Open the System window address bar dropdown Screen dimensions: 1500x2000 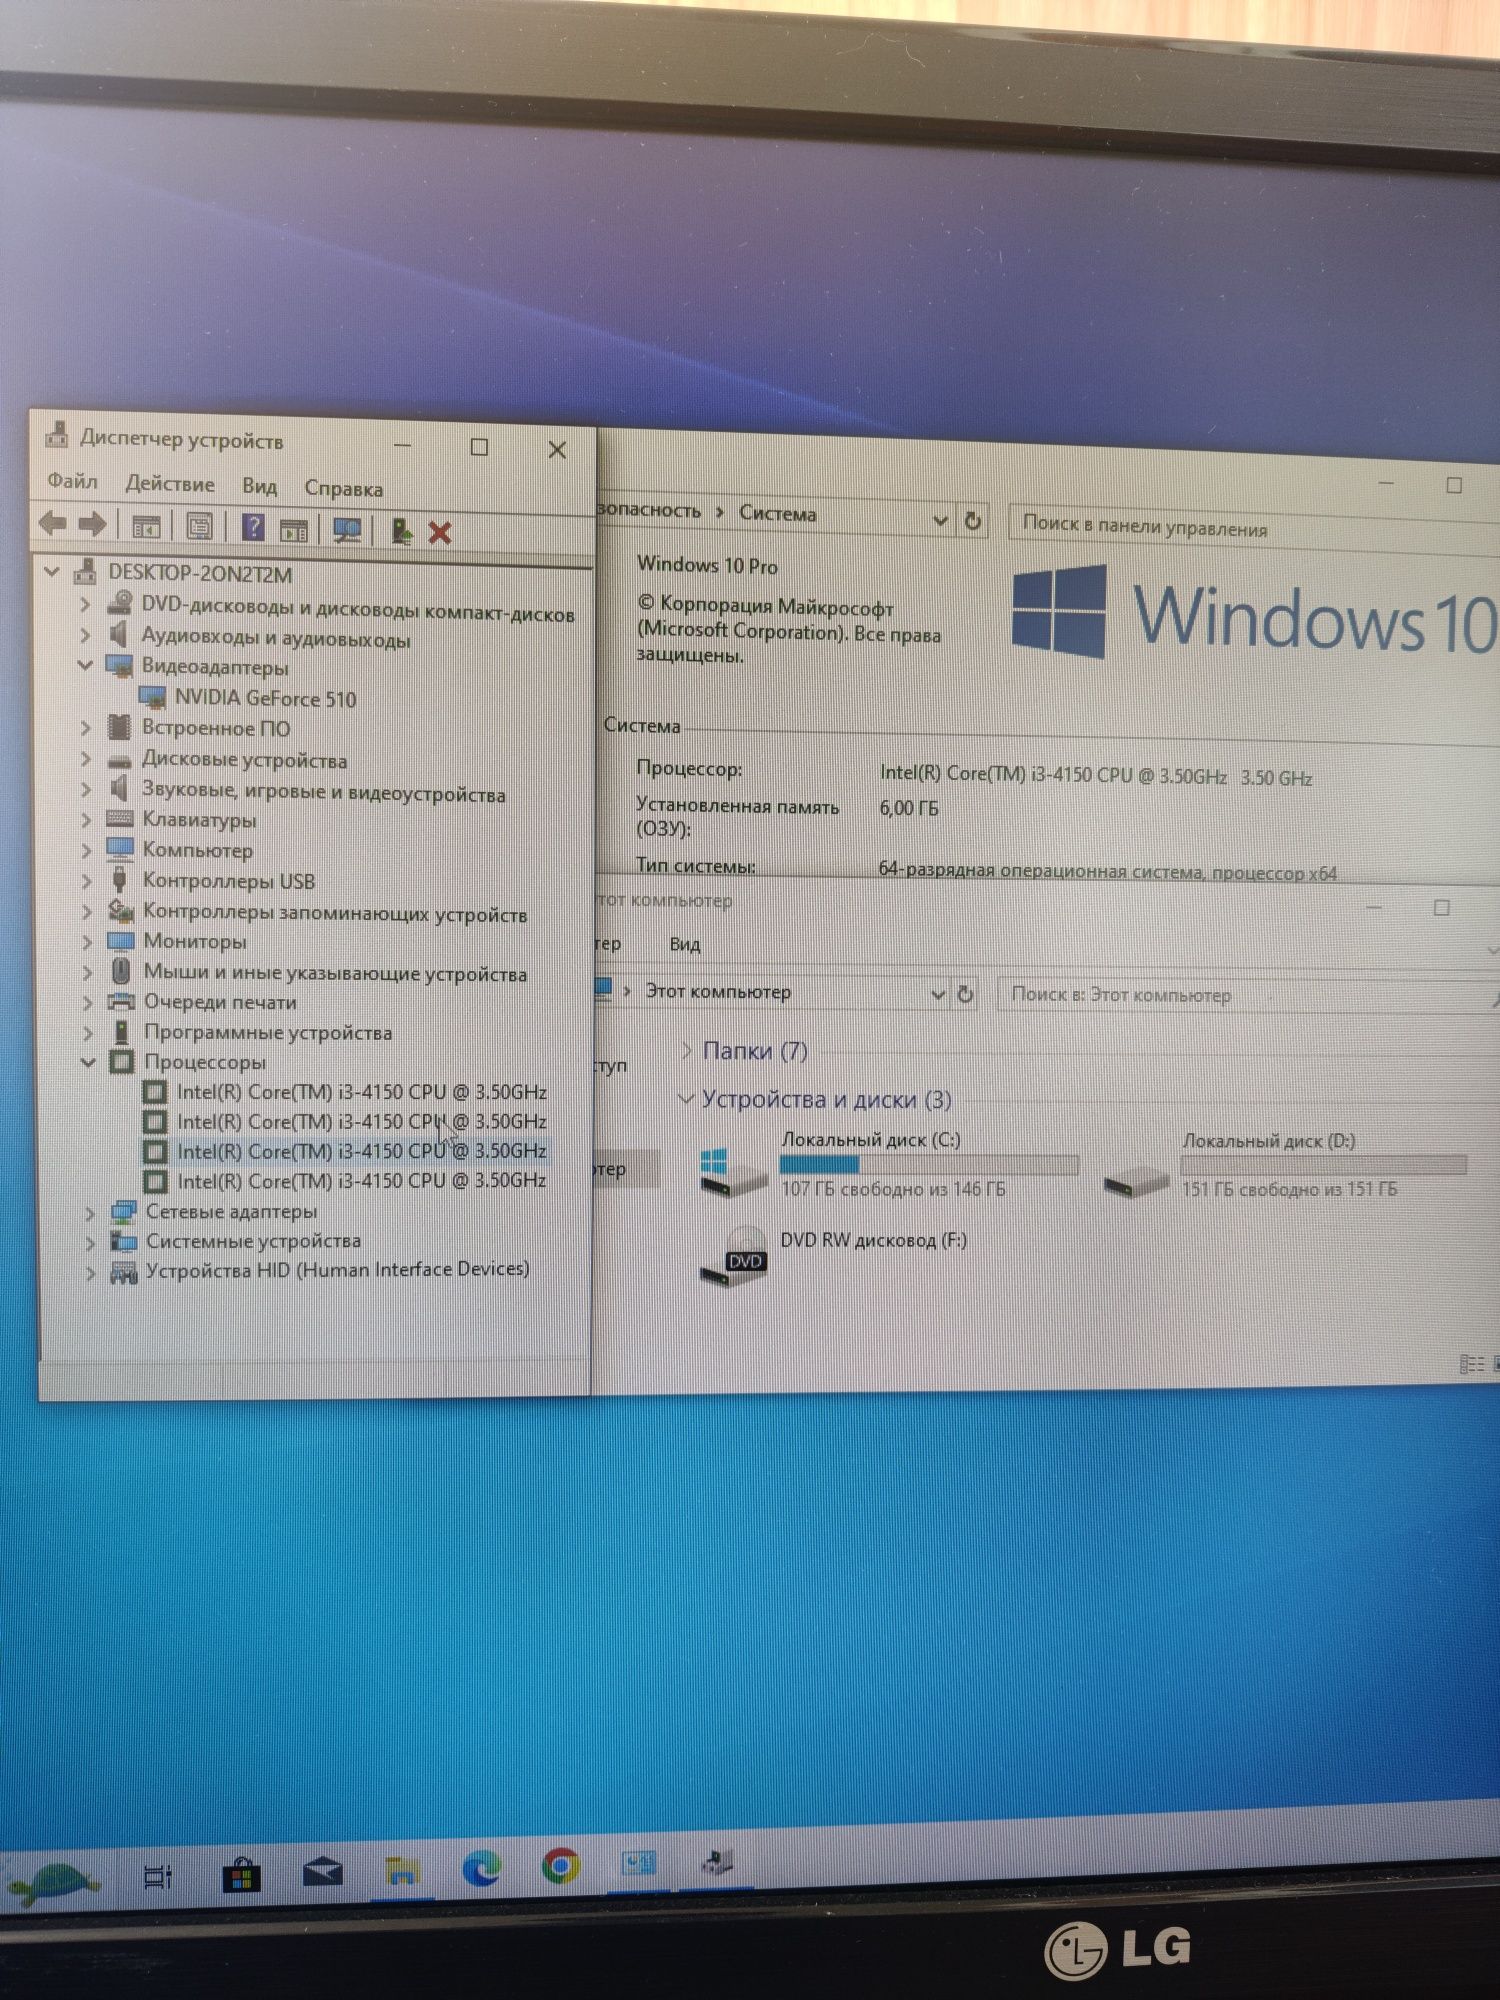(939, 520)
